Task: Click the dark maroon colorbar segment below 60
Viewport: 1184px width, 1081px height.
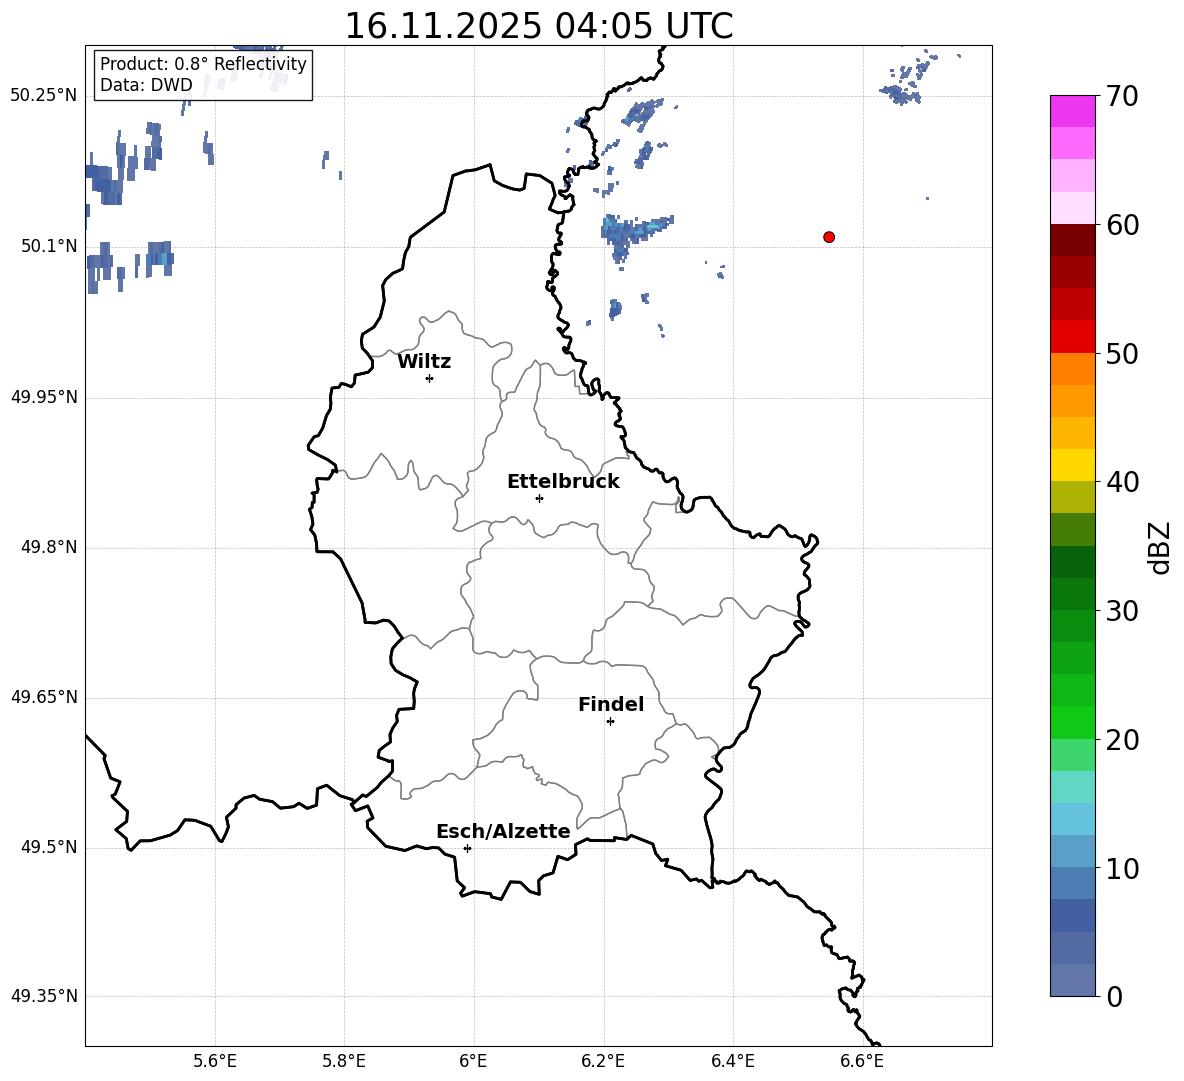Action: click(x=1072, y=240)
